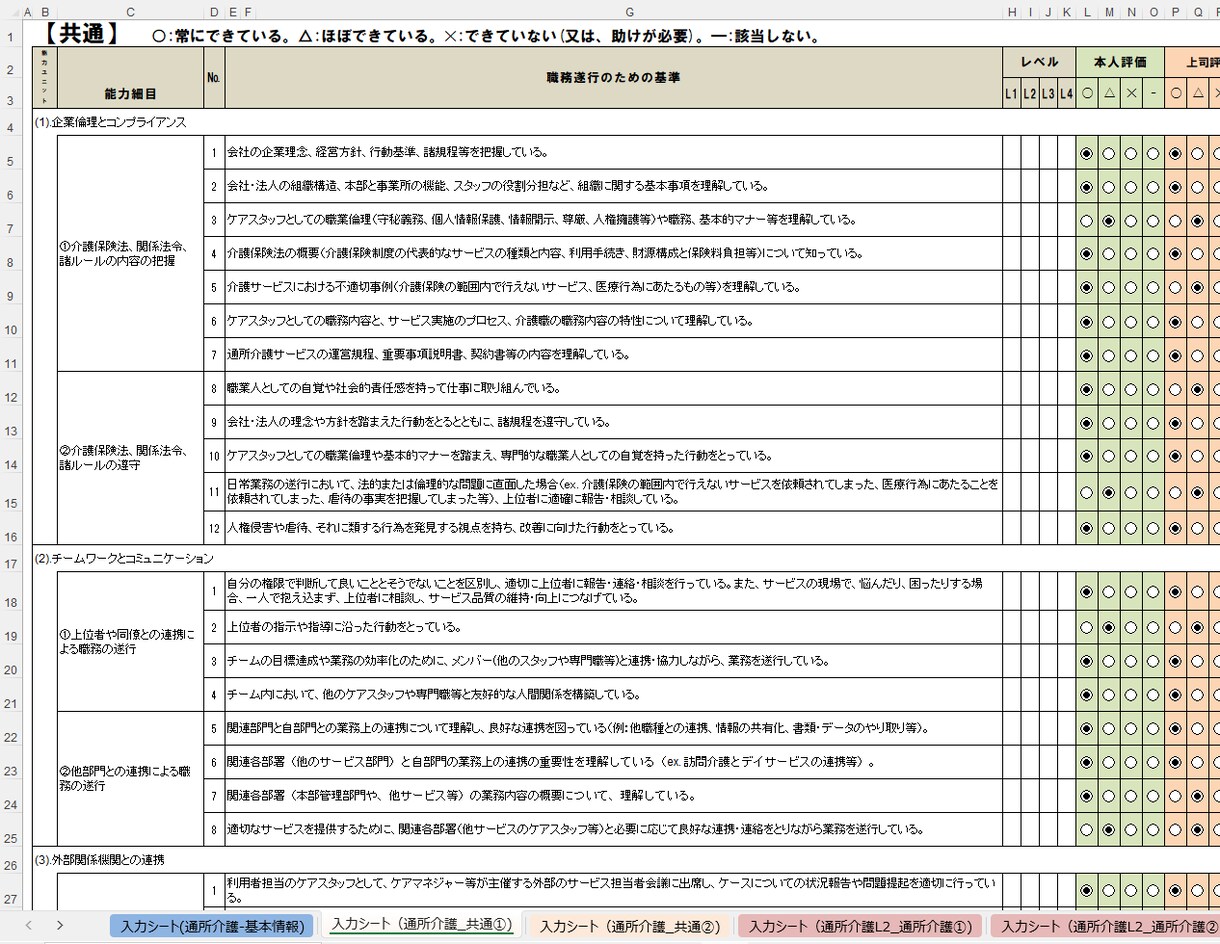The width and height of the screenshot is (1220, 944).
Task: Select cell ①上位者や同僚との連携による職務の遂行
Action: click(x=130, y=642)
